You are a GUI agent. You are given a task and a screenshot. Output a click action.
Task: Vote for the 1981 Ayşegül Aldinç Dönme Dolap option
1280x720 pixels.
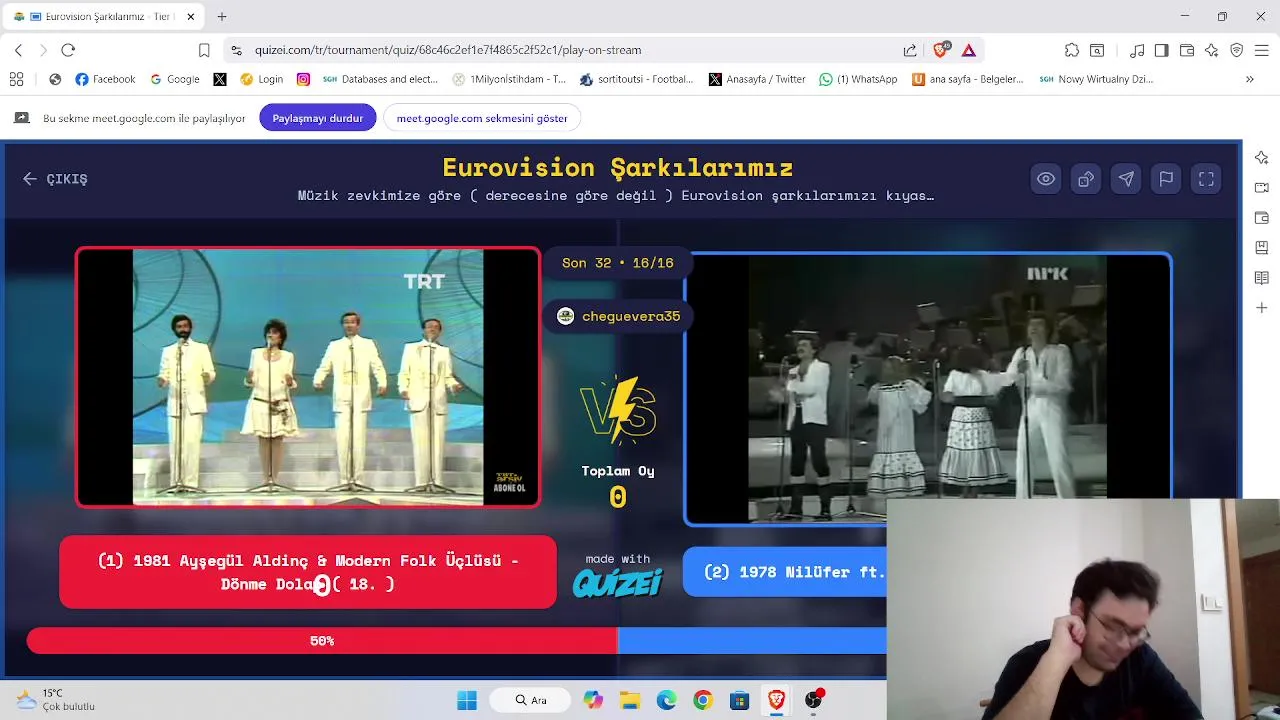[308, 572]
